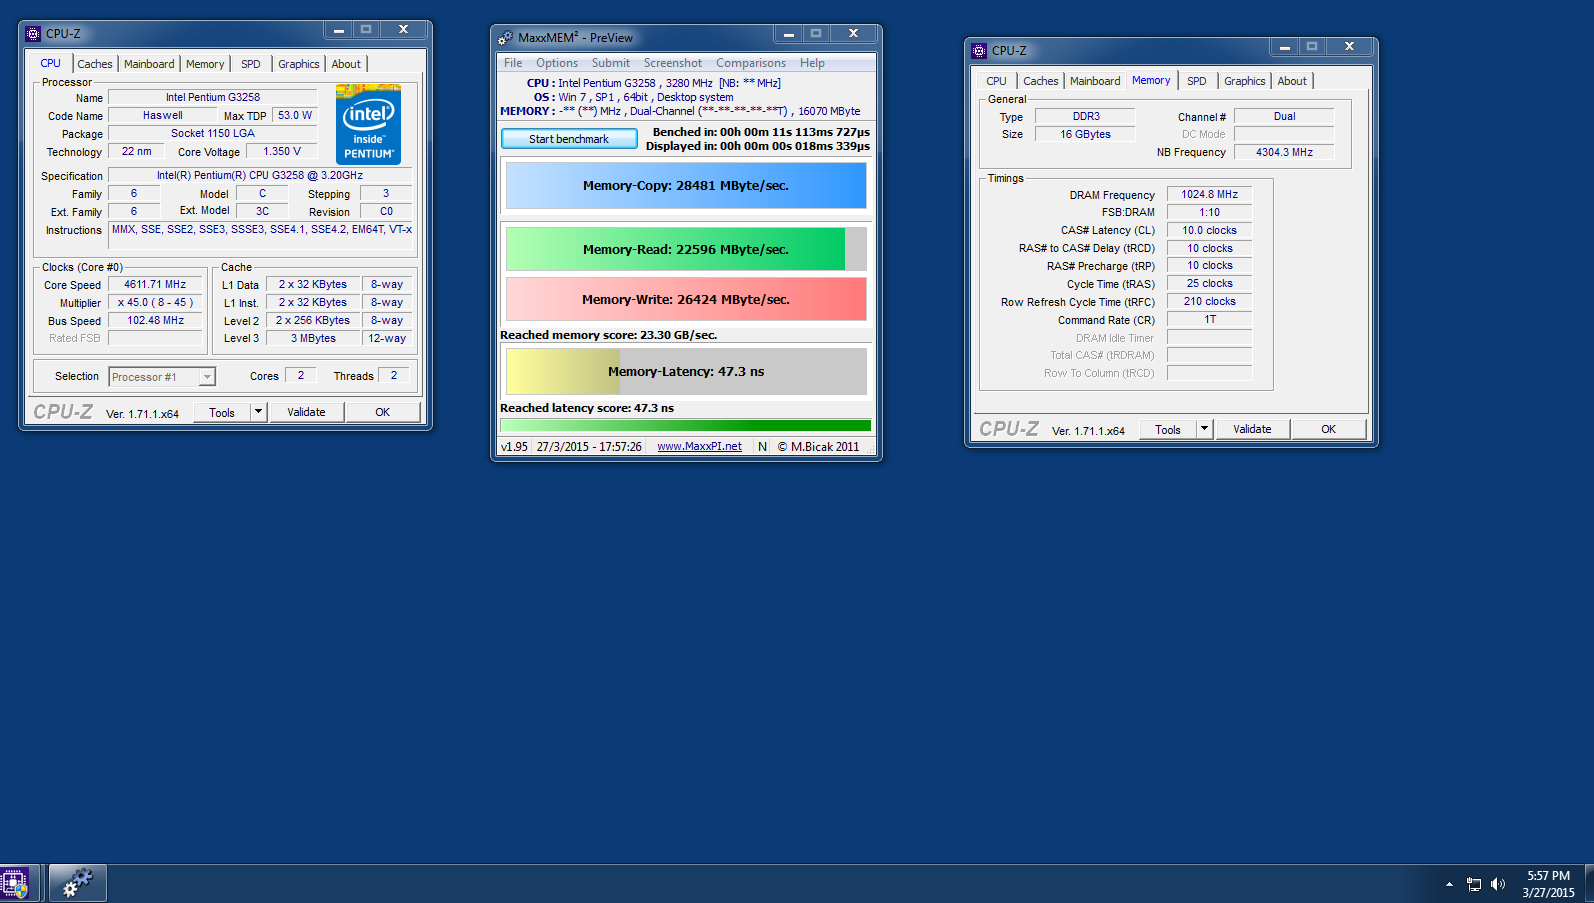Click NB Frequency value 4304.3 MHz
Screen dimensions: 1594x903
(x=1284, y=152)
